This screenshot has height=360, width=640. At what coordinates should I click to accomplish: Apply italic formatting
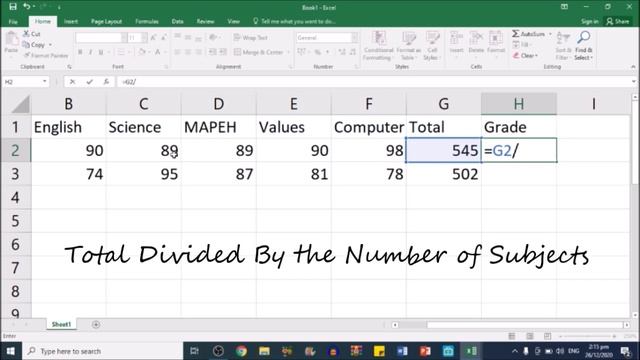click(x=90, y=52)
